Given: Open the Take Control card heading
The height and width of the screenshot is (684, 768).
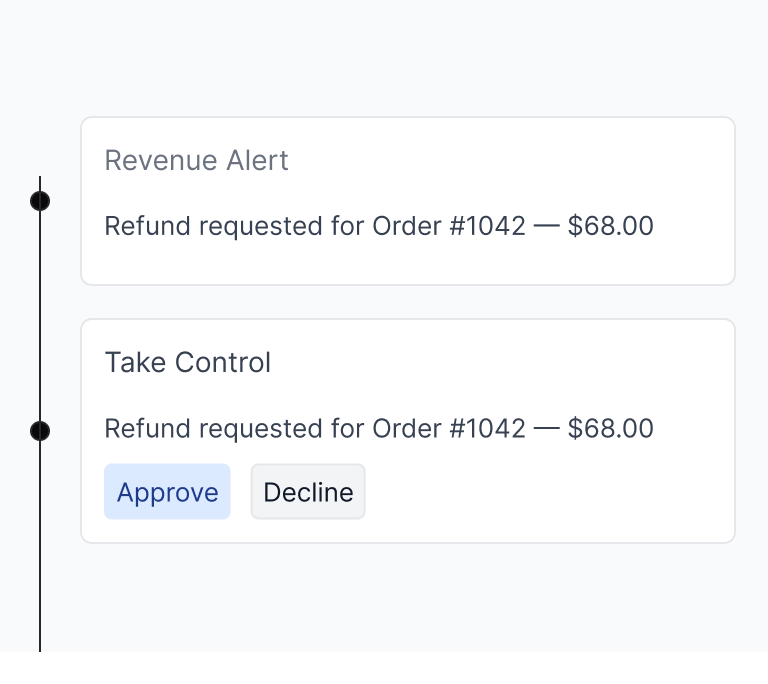Looking at the screenshot, I should click(x=188, y=363).
